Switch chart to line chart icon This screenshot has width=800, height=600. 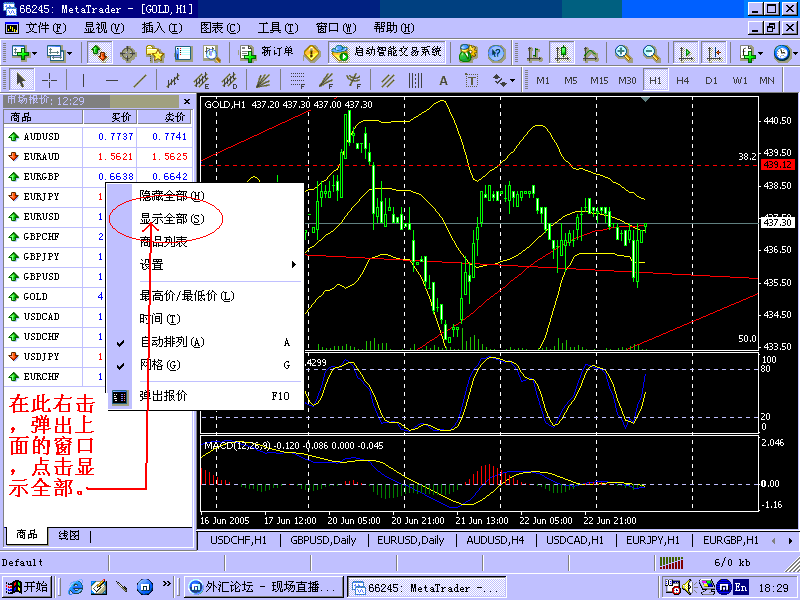[590, 53]
